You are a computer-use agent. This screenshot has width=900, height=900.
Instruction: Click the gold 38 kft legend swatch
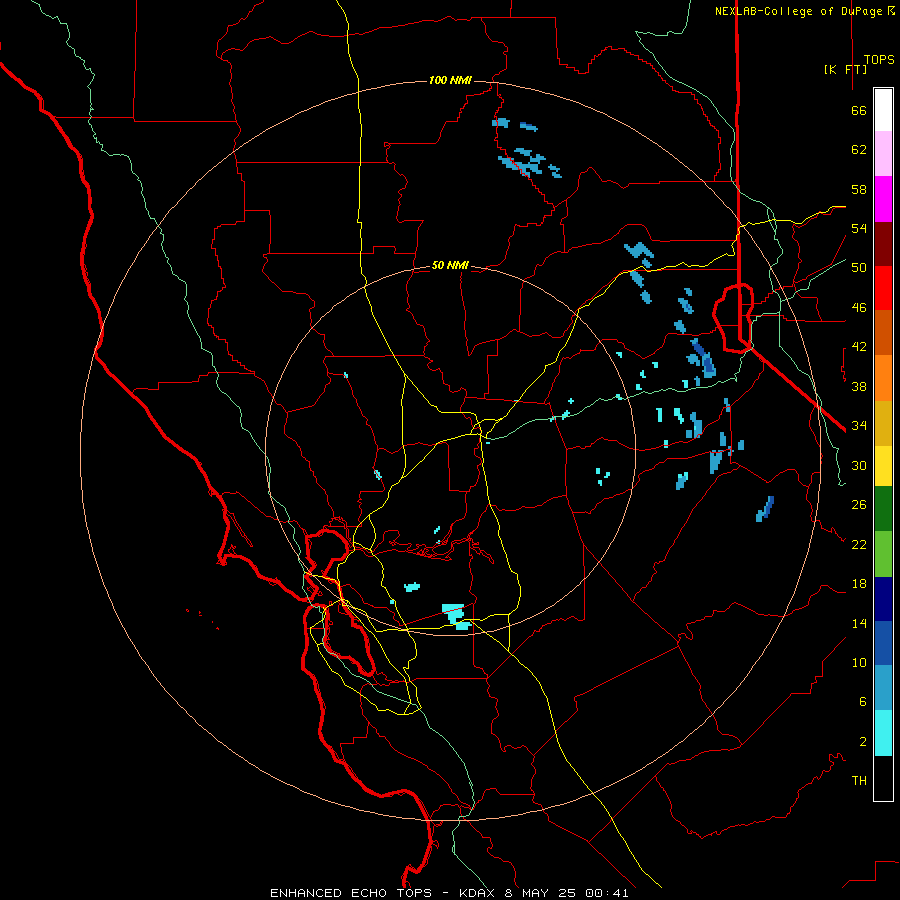883,423
